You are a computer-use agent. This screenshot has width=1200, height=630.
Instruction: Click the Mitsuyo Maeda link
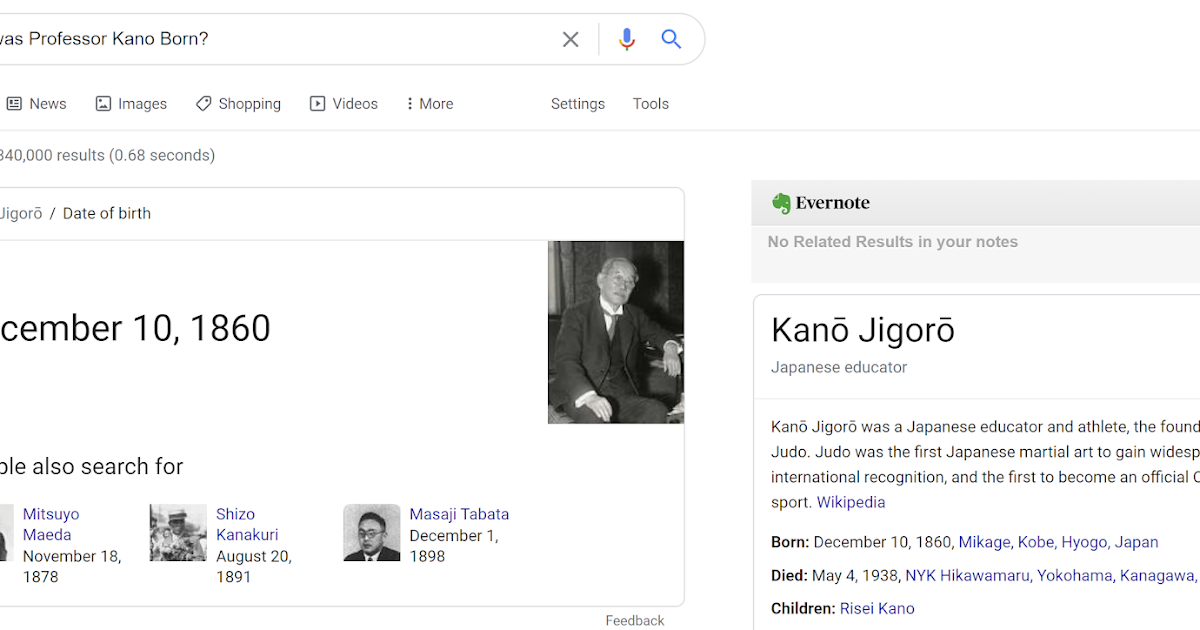pos(51,524)
